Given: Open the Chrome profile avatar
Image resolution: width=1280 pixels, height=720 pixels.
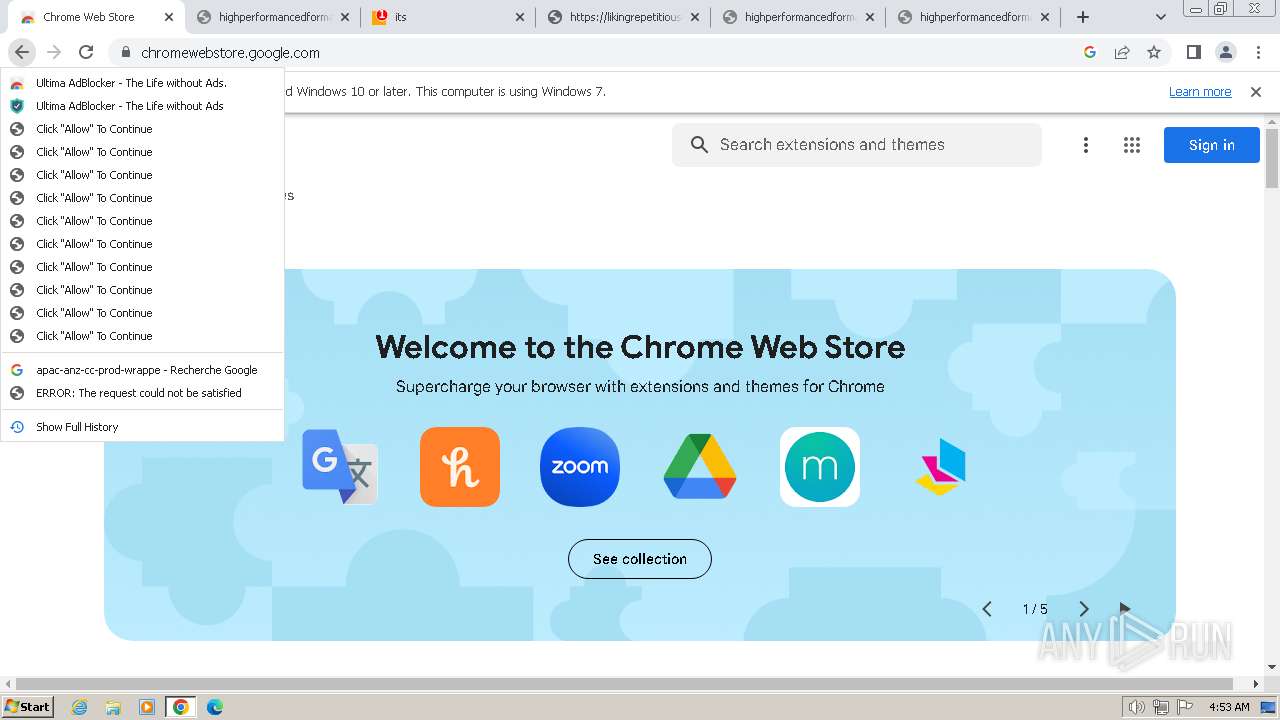Looking at the screenshot, I should pyautogui.click(x=1226, y=52).
